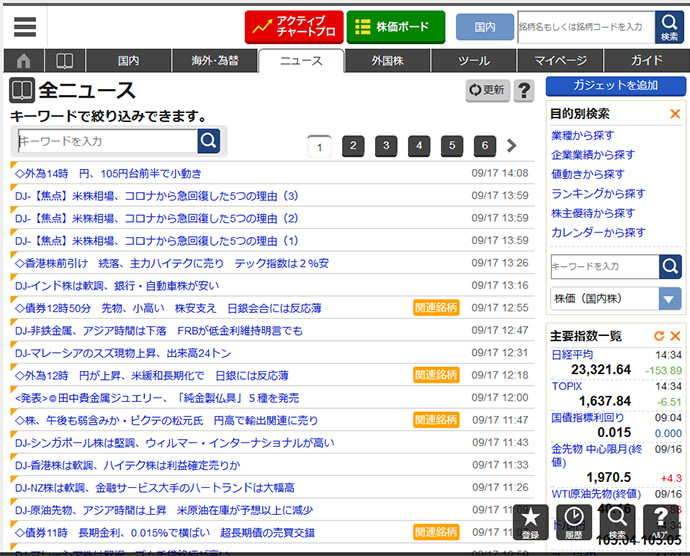Launch Active Chart Pro button
Viewport: 690px width, 556px height.
point(294,27)
